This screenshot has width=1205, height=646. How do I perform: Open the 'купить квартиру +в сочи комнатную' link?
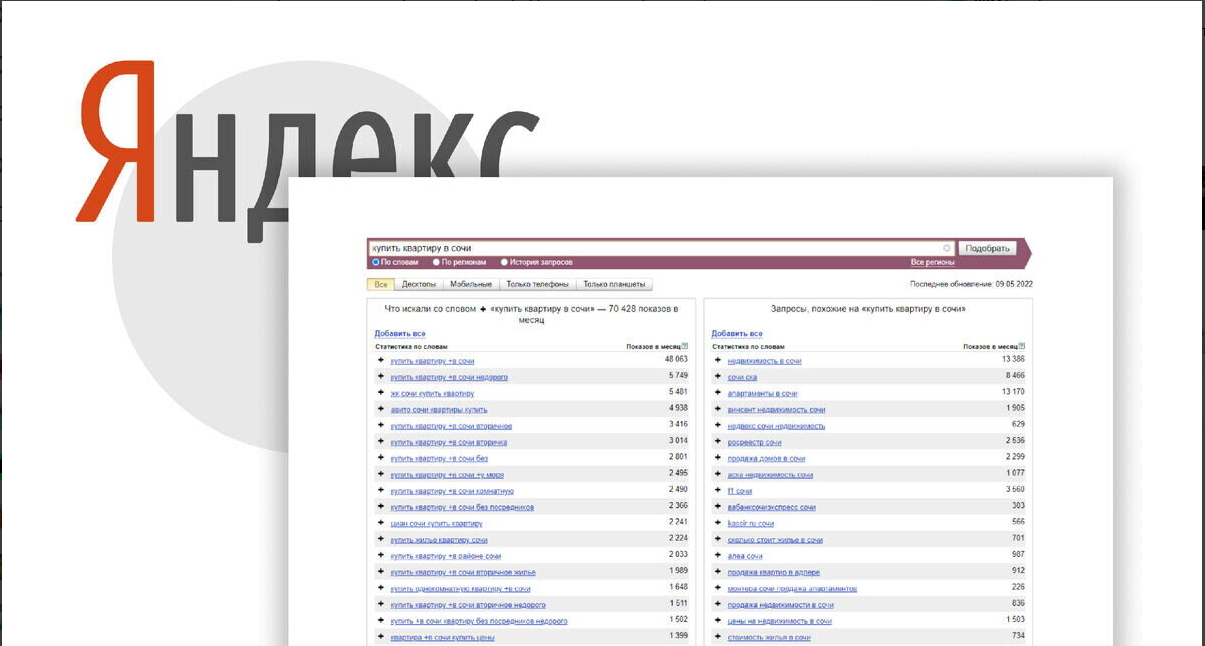click(452, 491)
